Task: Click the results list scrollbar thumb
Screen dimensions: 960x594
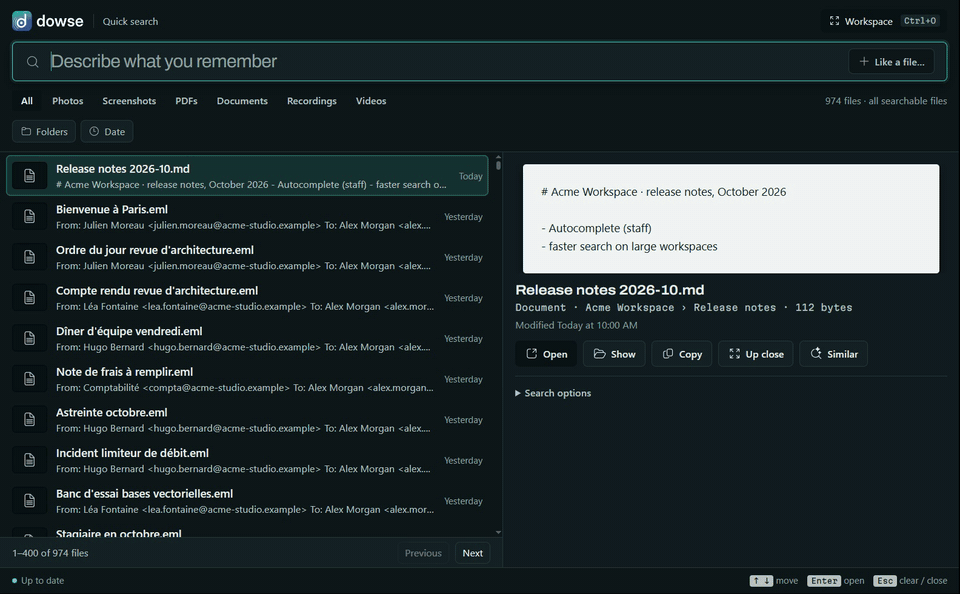Action: click(498, 164)
